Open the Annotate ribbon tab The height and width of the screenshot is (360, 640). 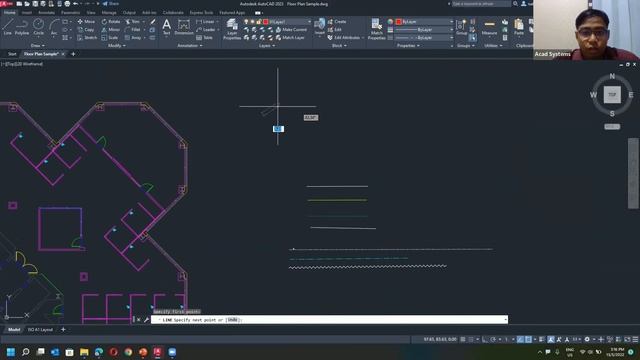click(46, 13)
